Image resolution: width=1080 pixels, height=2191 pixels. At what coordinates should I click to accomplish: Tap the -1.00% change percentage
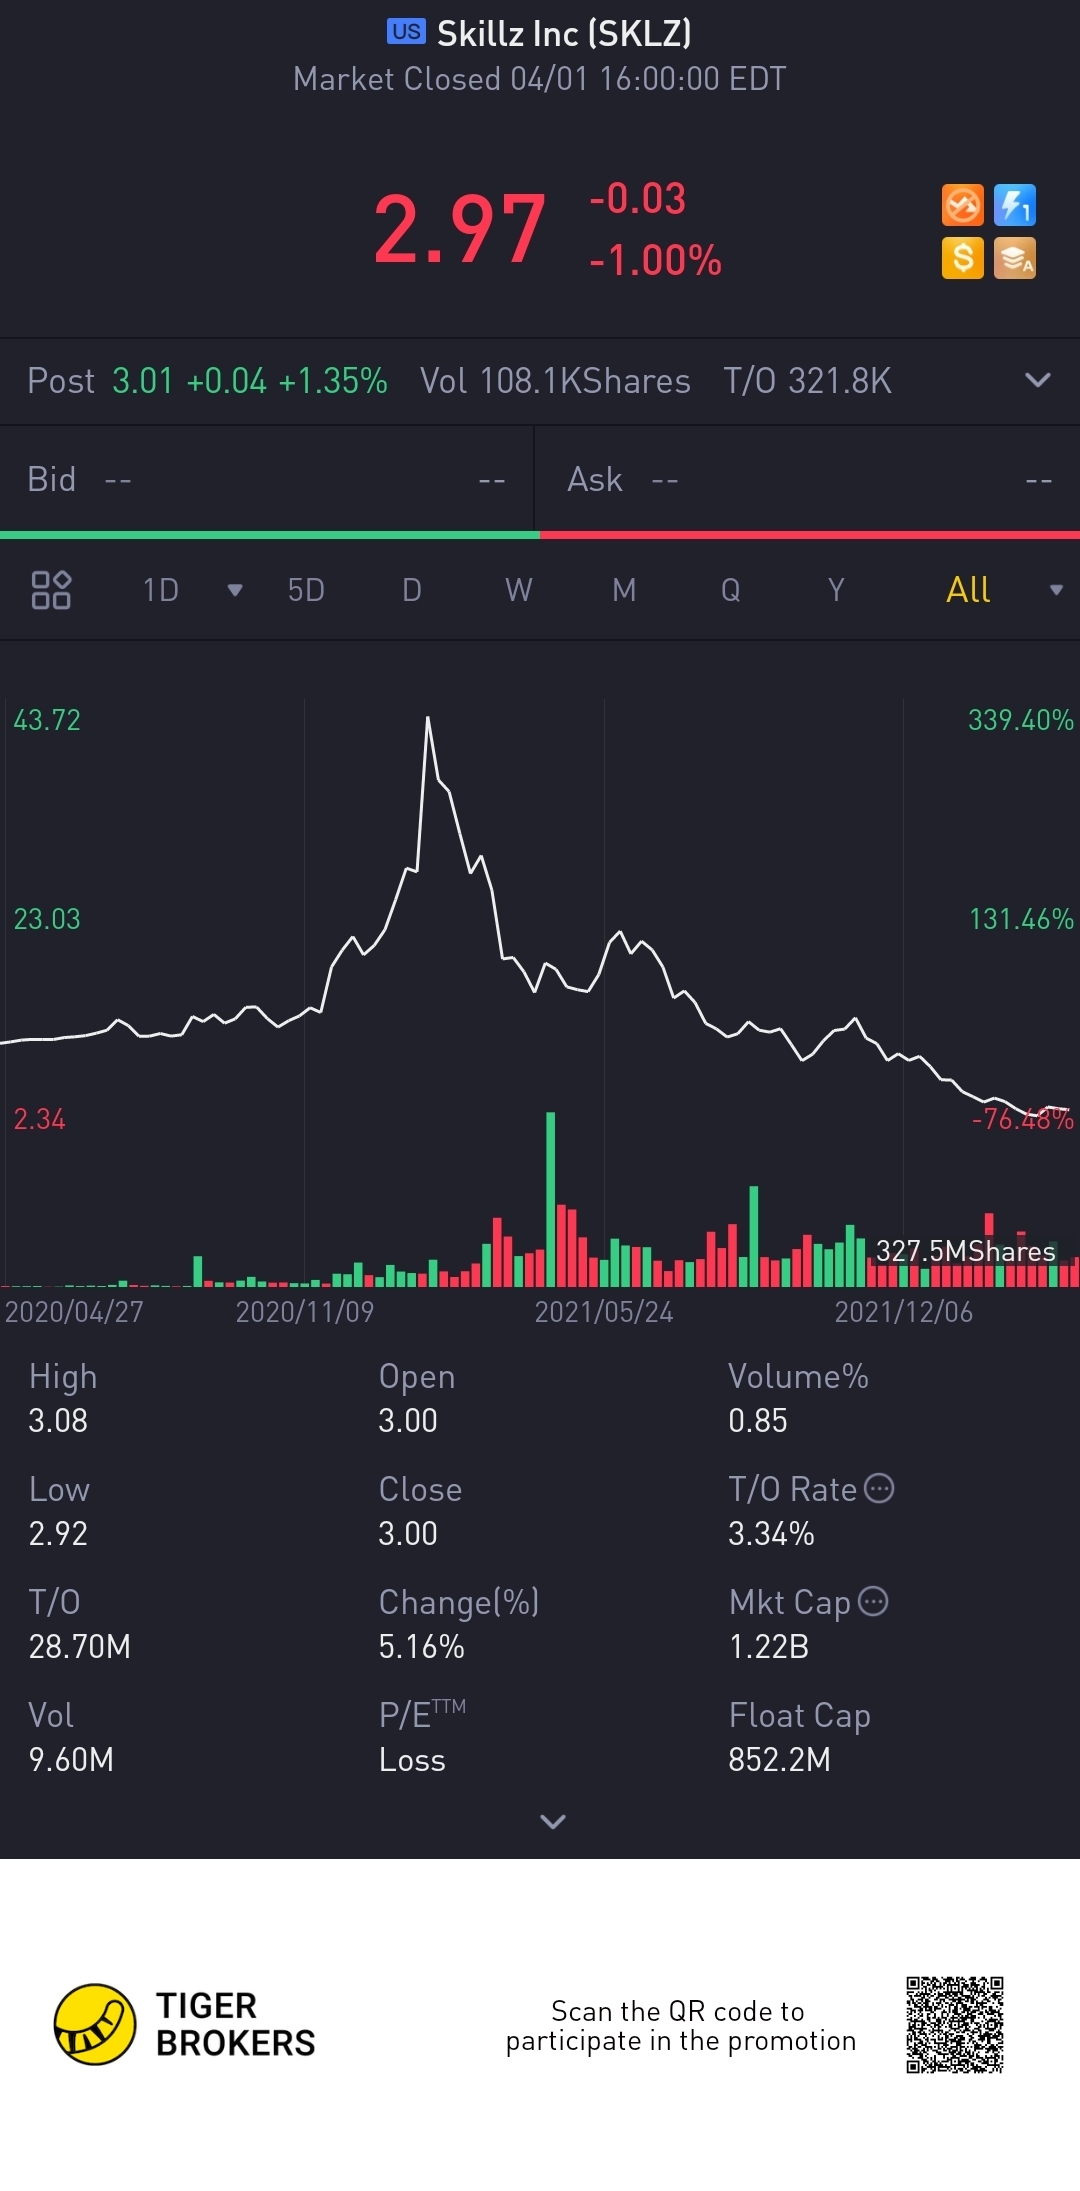656,260
